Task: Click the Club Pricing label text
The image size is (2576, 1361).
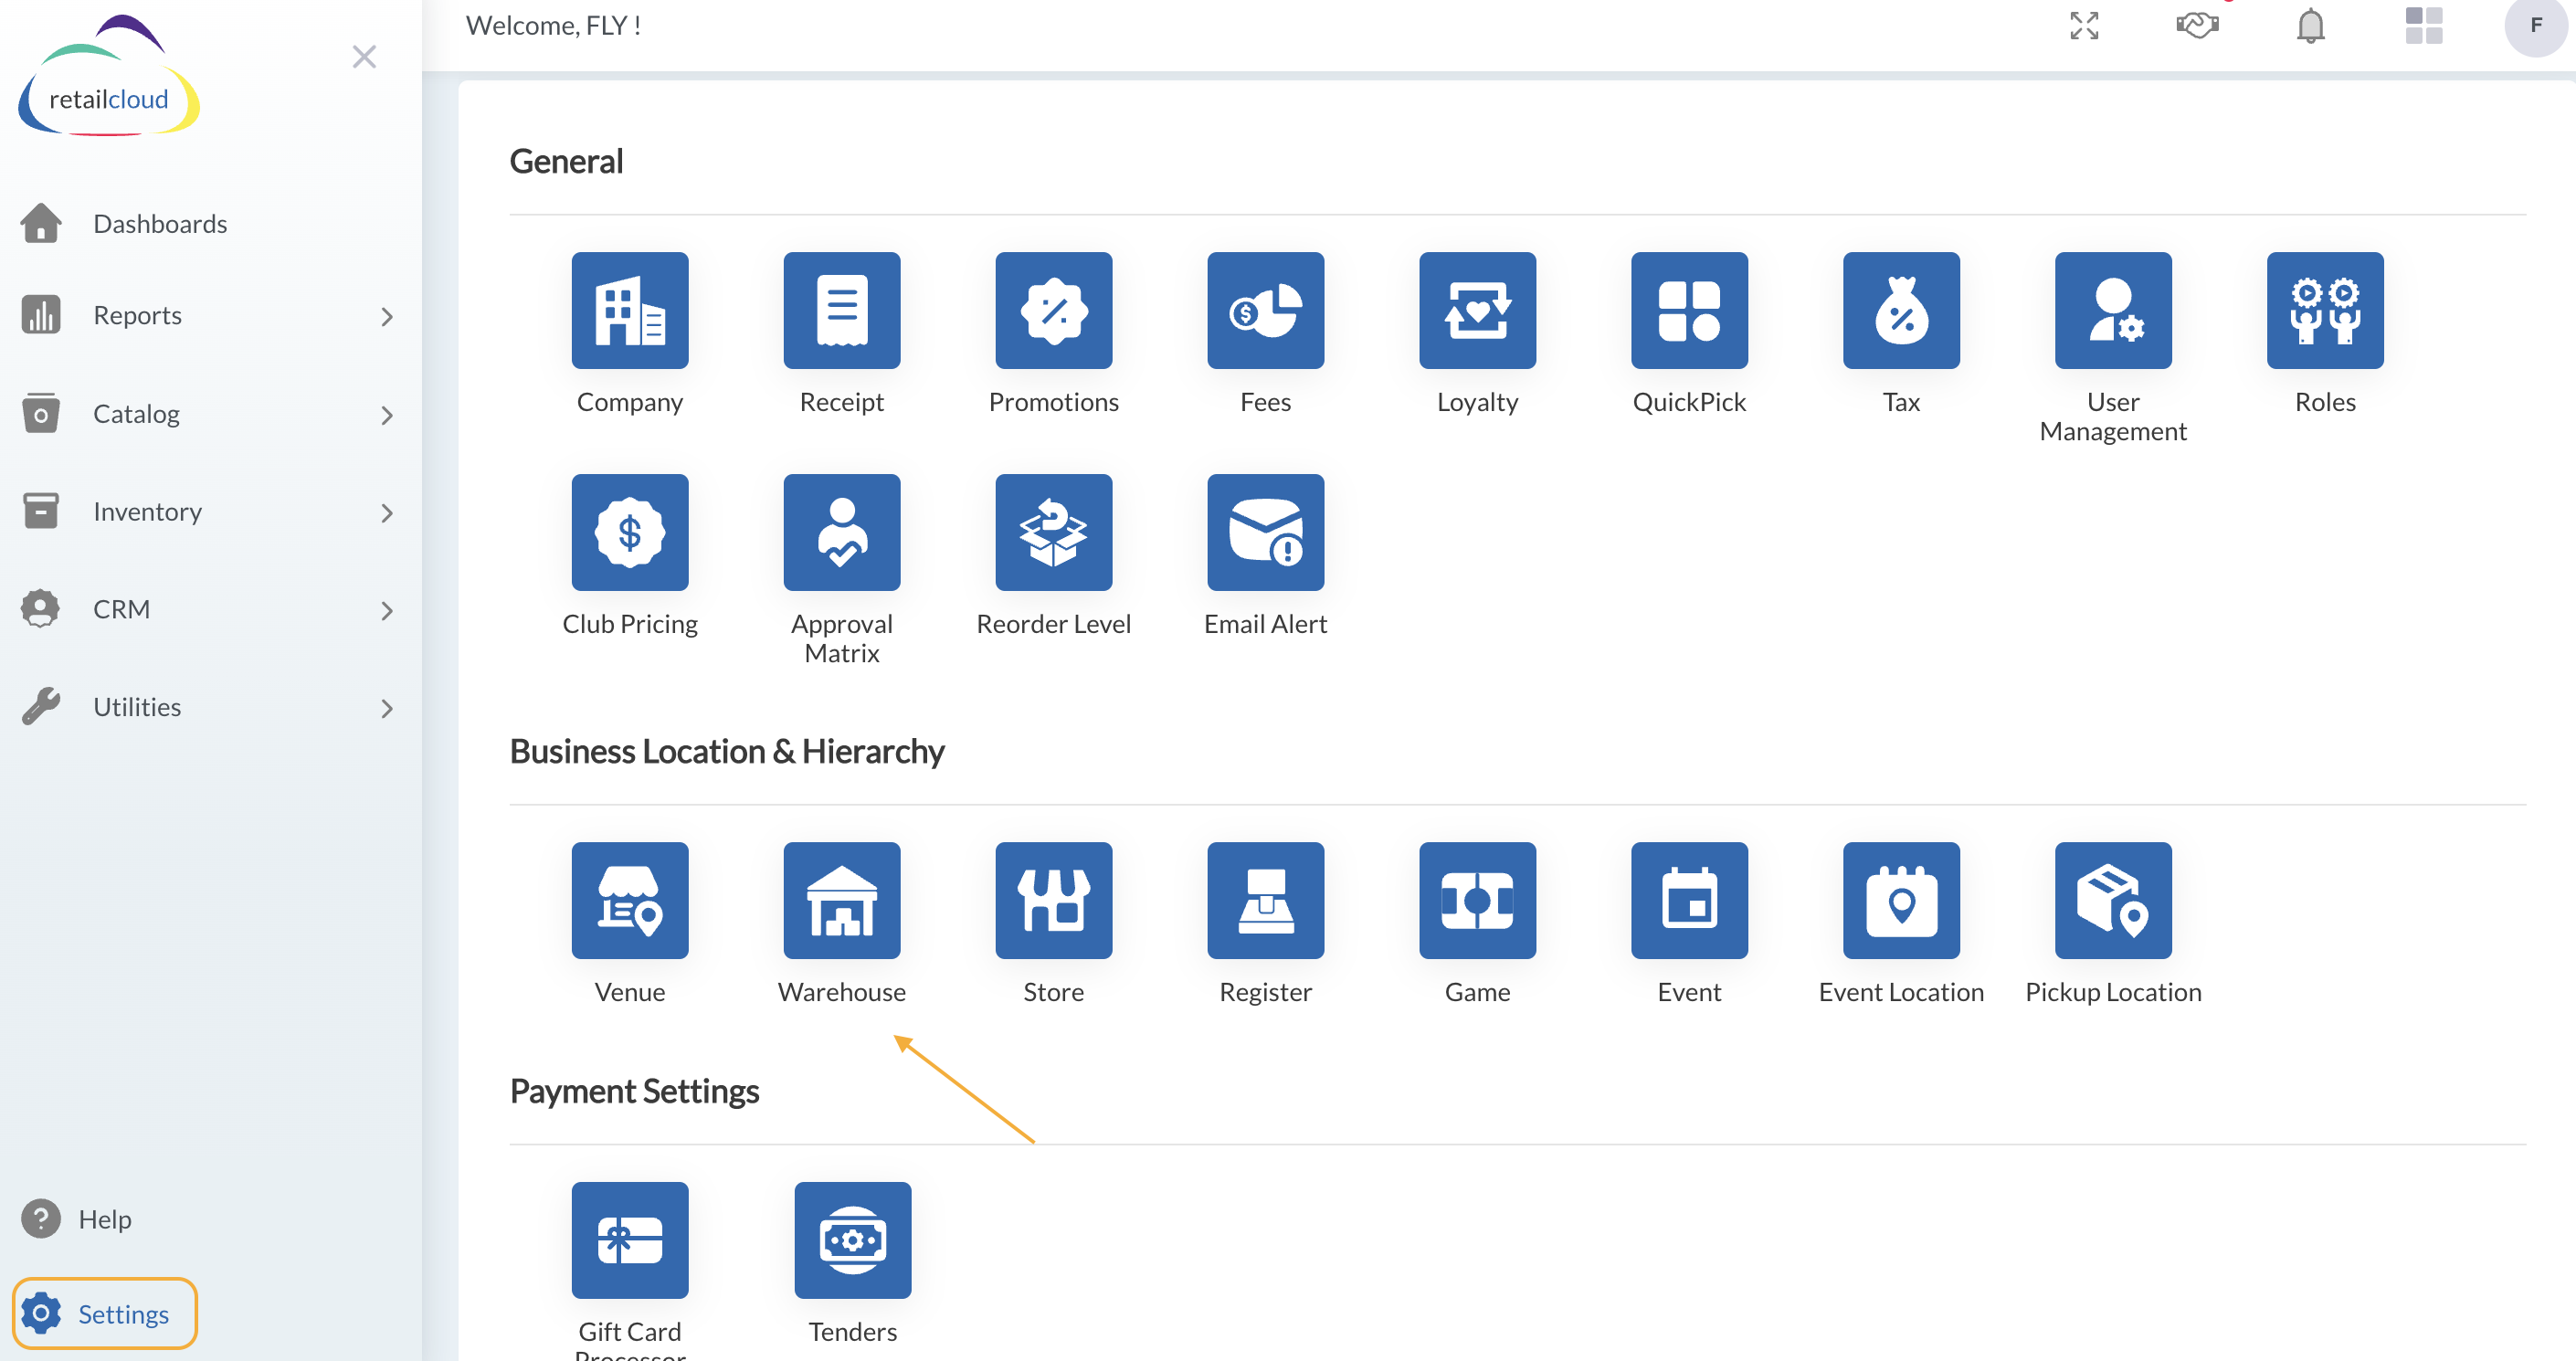Action: coord(630,623)
